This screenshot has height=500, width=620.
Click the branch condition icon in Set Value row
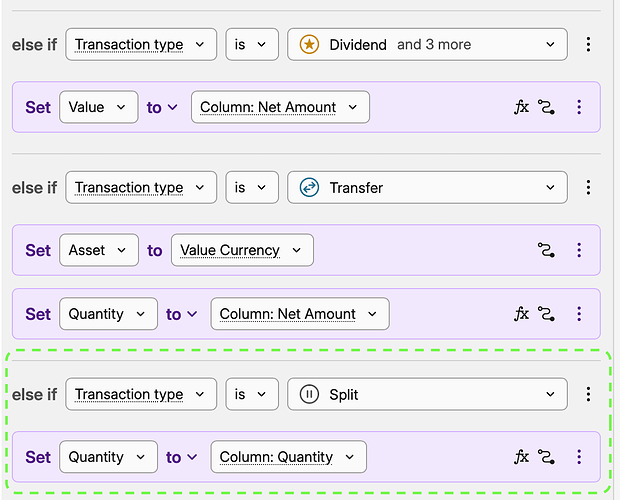pyautogui.click(x=546, y=107)
